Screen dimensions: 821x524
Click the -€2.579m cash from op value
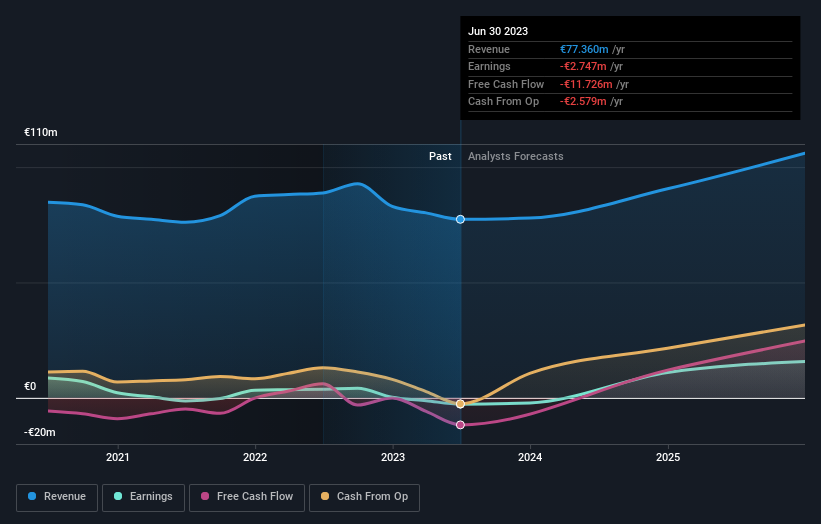point(583,102)
